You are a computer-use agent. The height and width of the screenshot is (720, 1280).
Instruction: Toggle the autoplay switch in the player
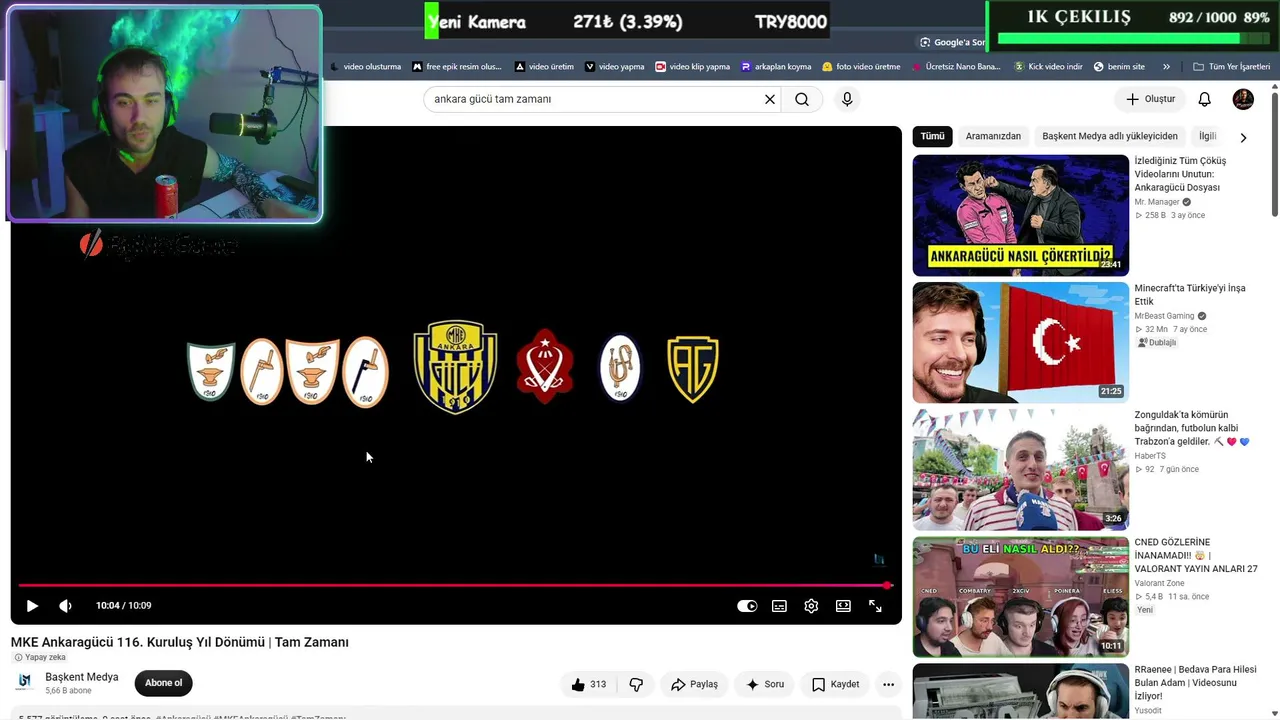click(747, 606)
